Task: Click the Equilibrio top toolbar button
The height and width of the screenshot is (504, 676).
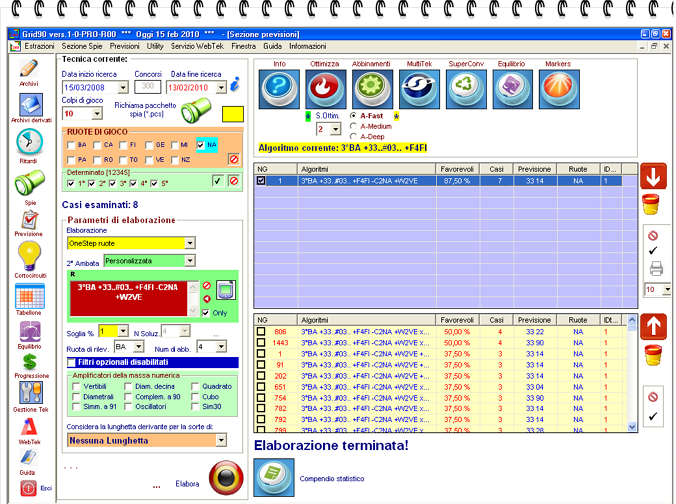Action: click(513, 89)
